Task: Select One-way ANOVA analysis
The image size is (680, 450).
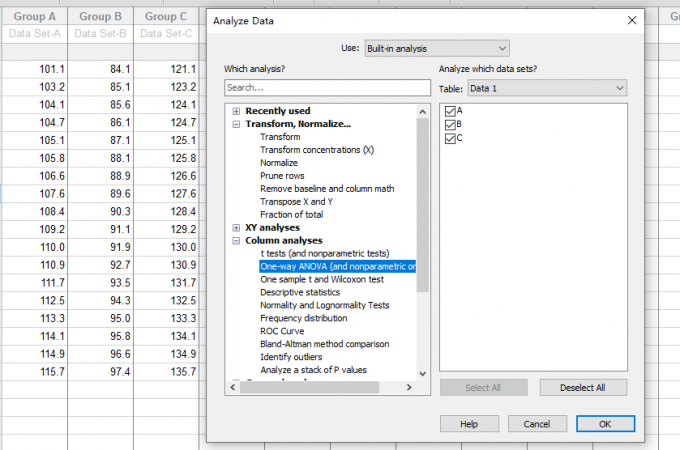Action: click(x=338, y=267)
